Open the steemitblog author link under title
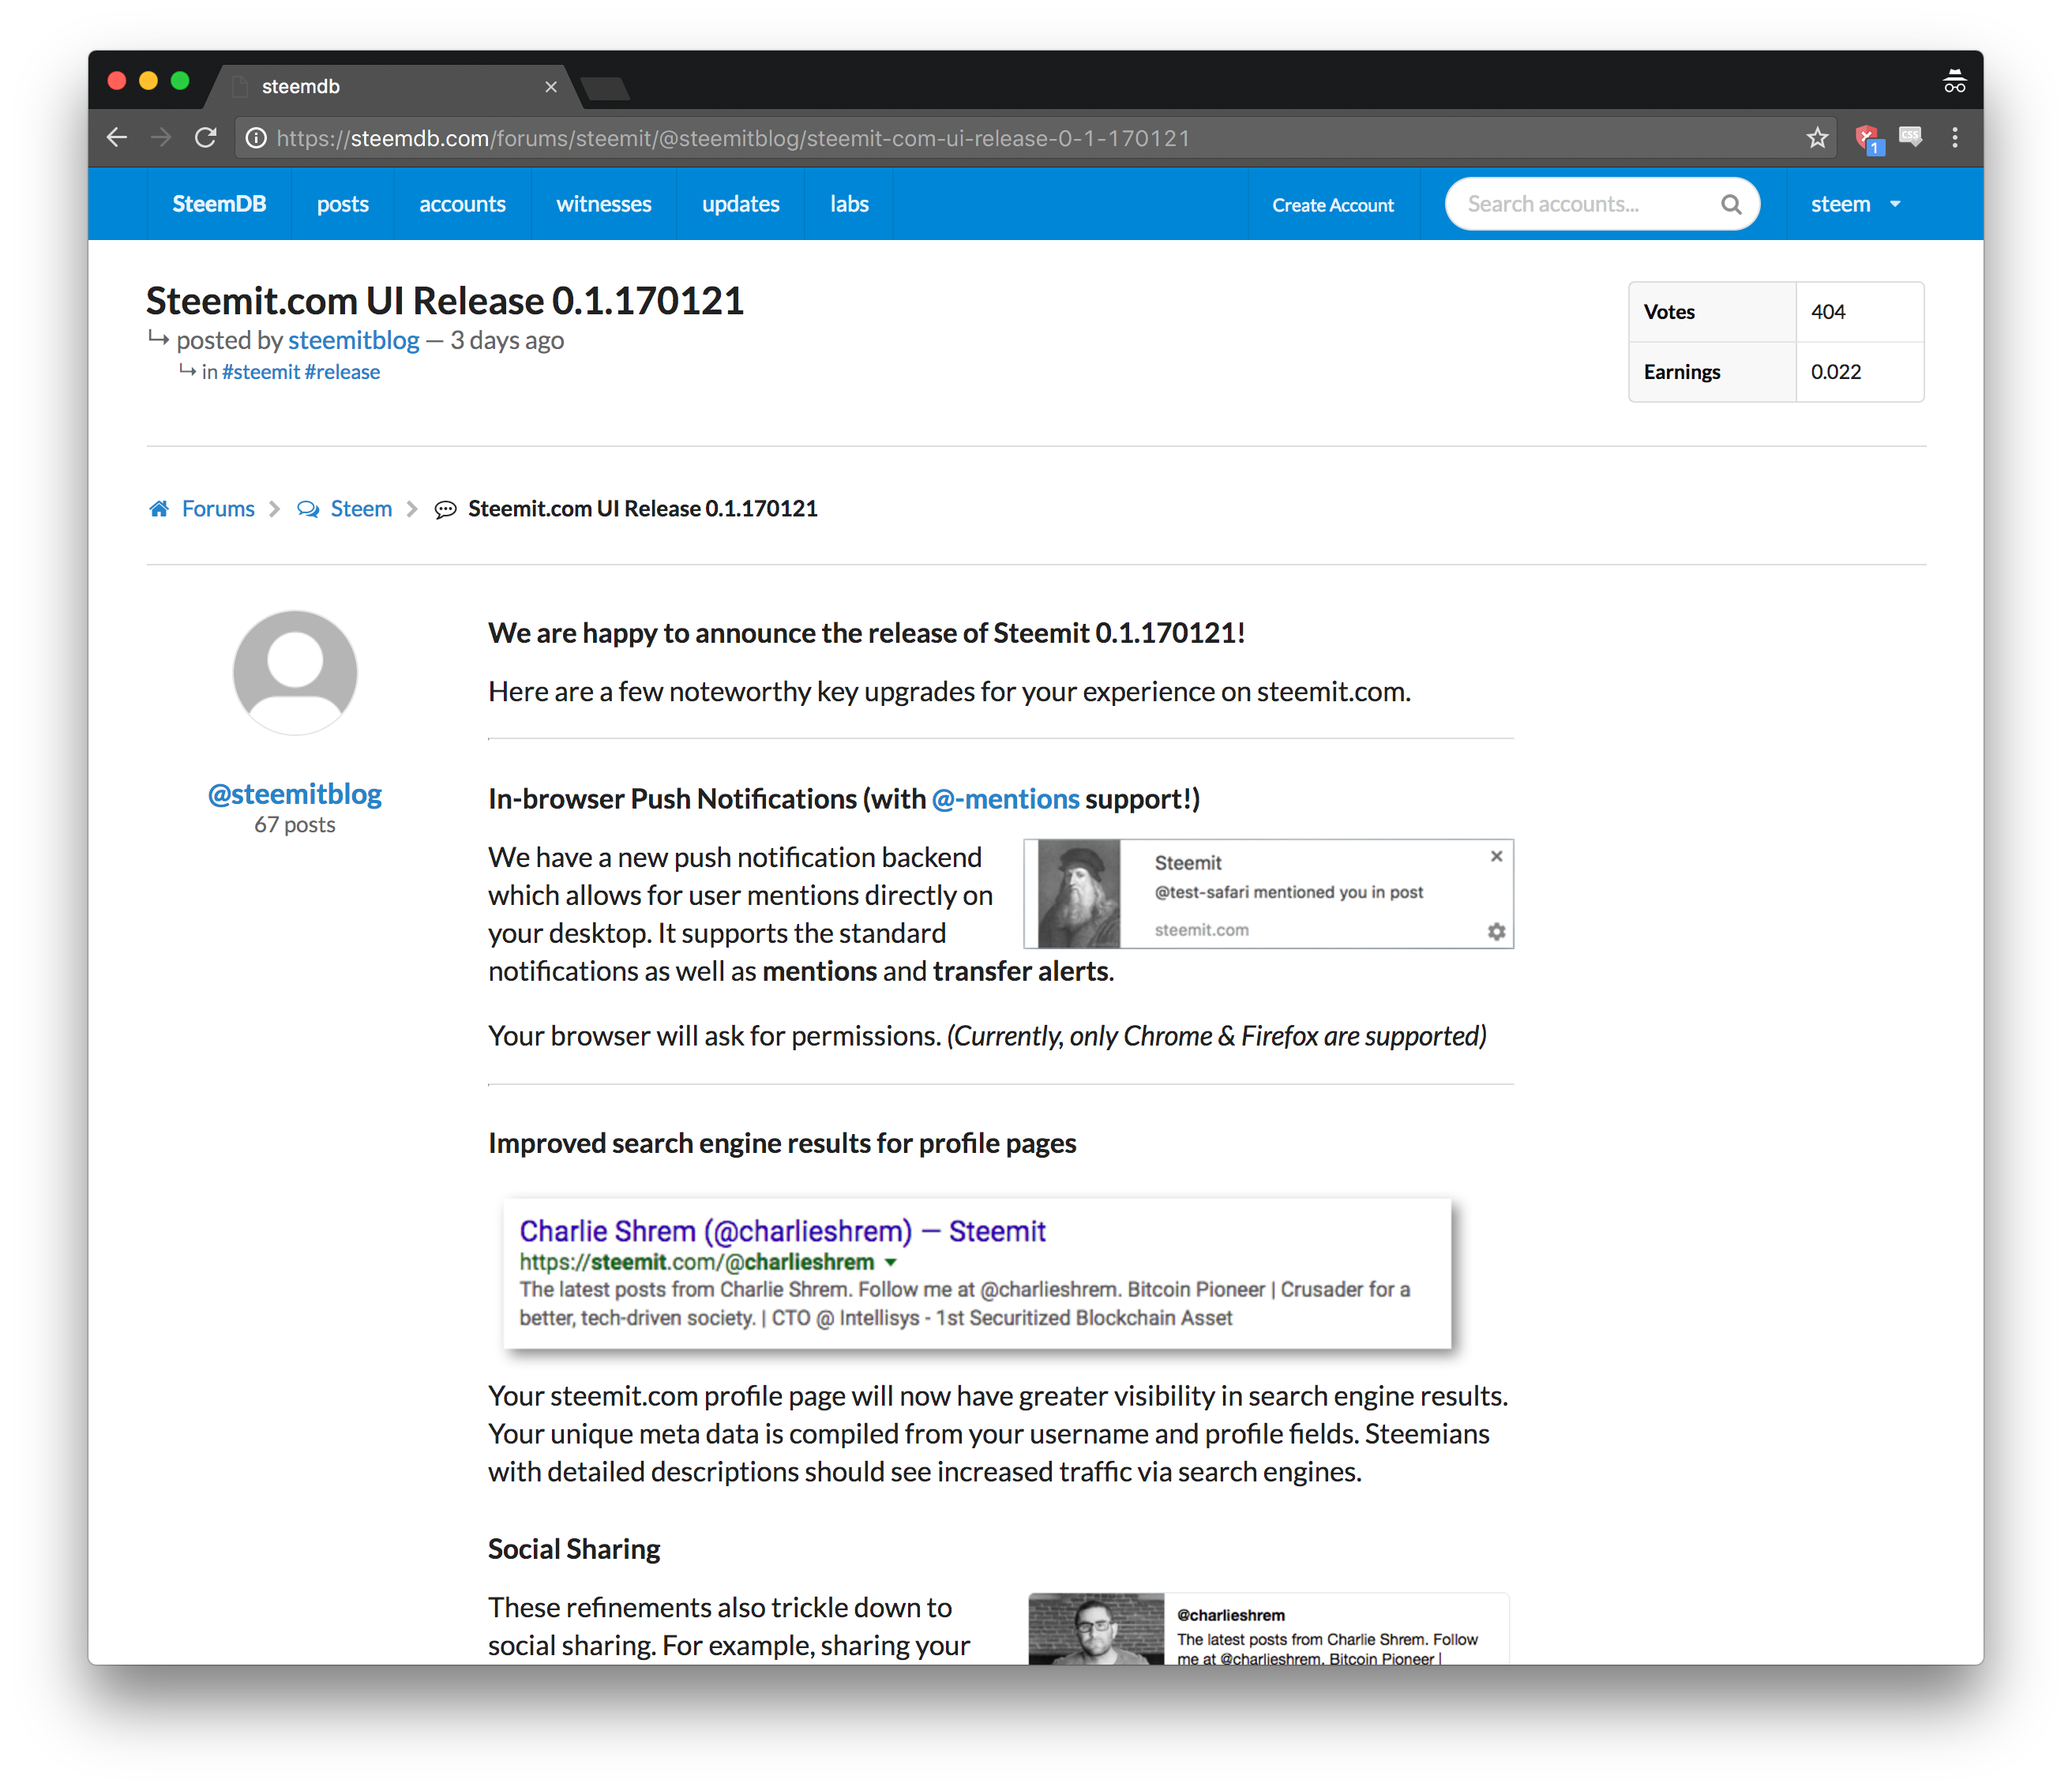 (x=354, y=340)
